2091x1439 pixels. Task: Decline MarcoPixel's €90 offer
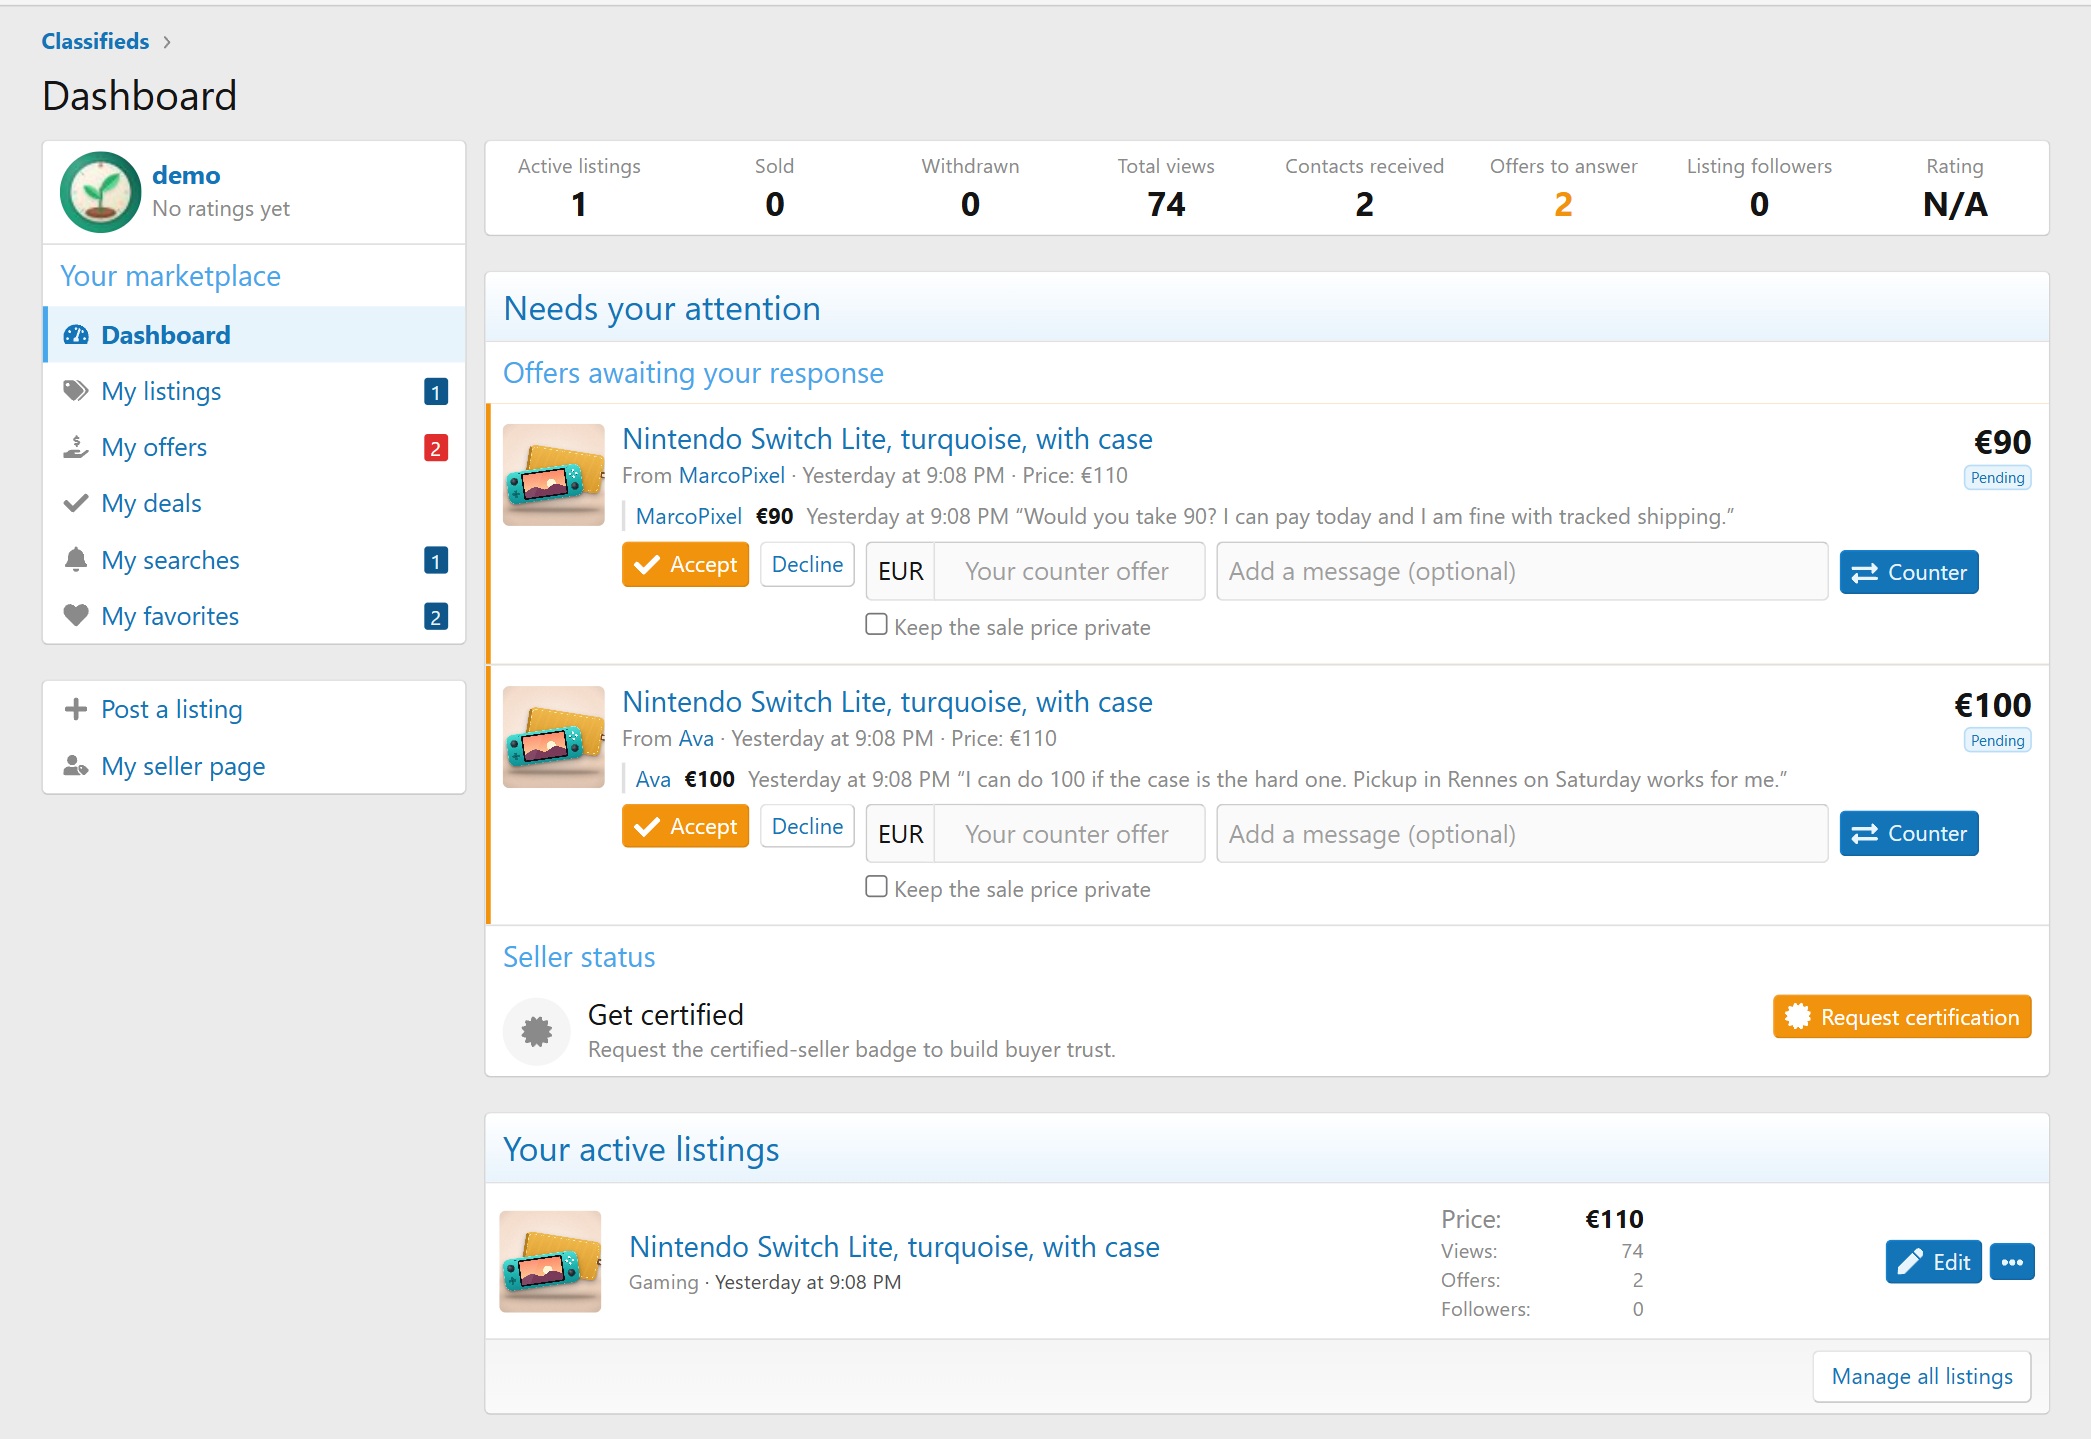[807, 565]
